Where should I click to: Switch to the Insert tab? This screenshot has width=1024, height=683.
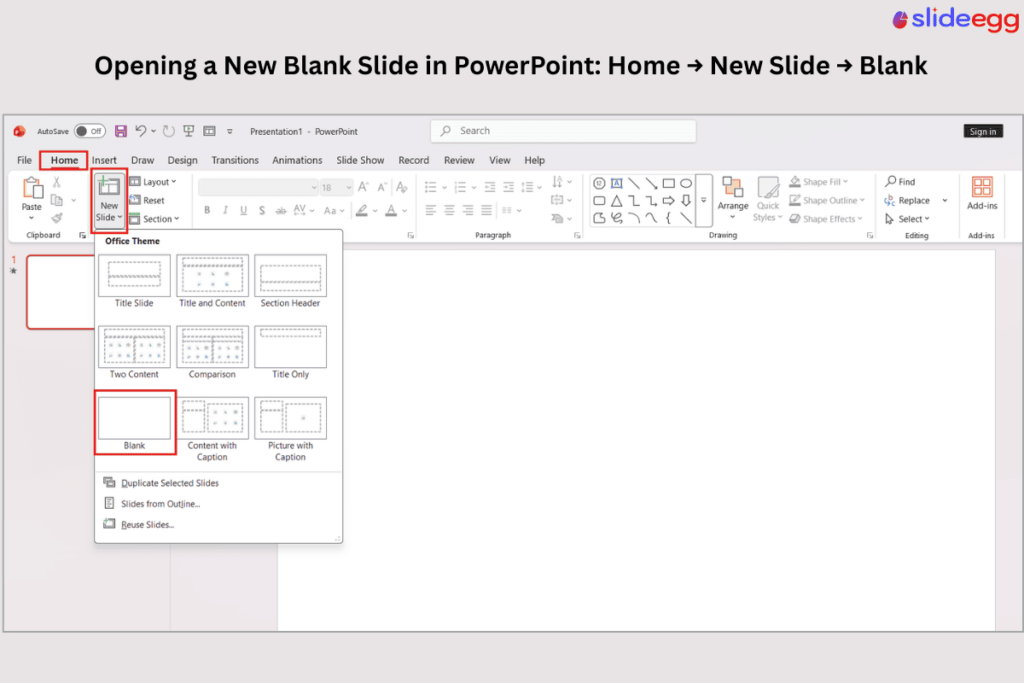[x=104, y=160]
